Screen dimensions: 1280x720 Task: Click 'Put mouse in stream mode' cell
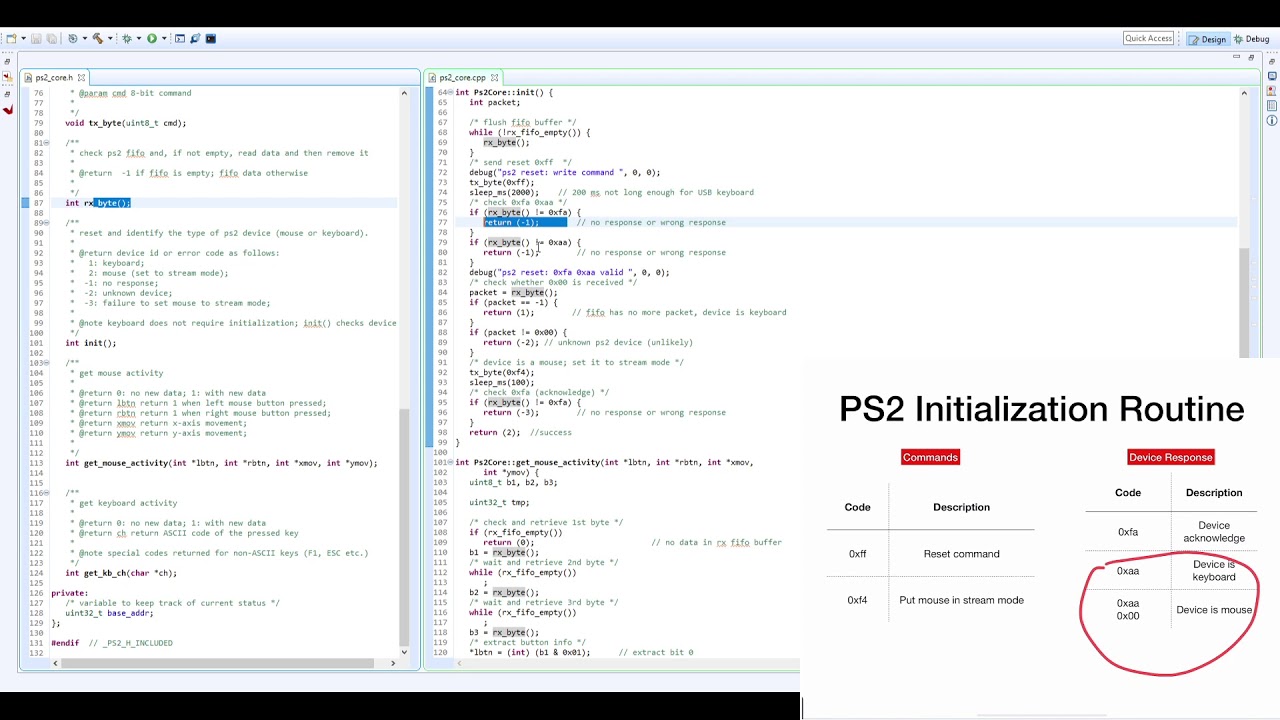pyautogui.click(x=961, y=600)
